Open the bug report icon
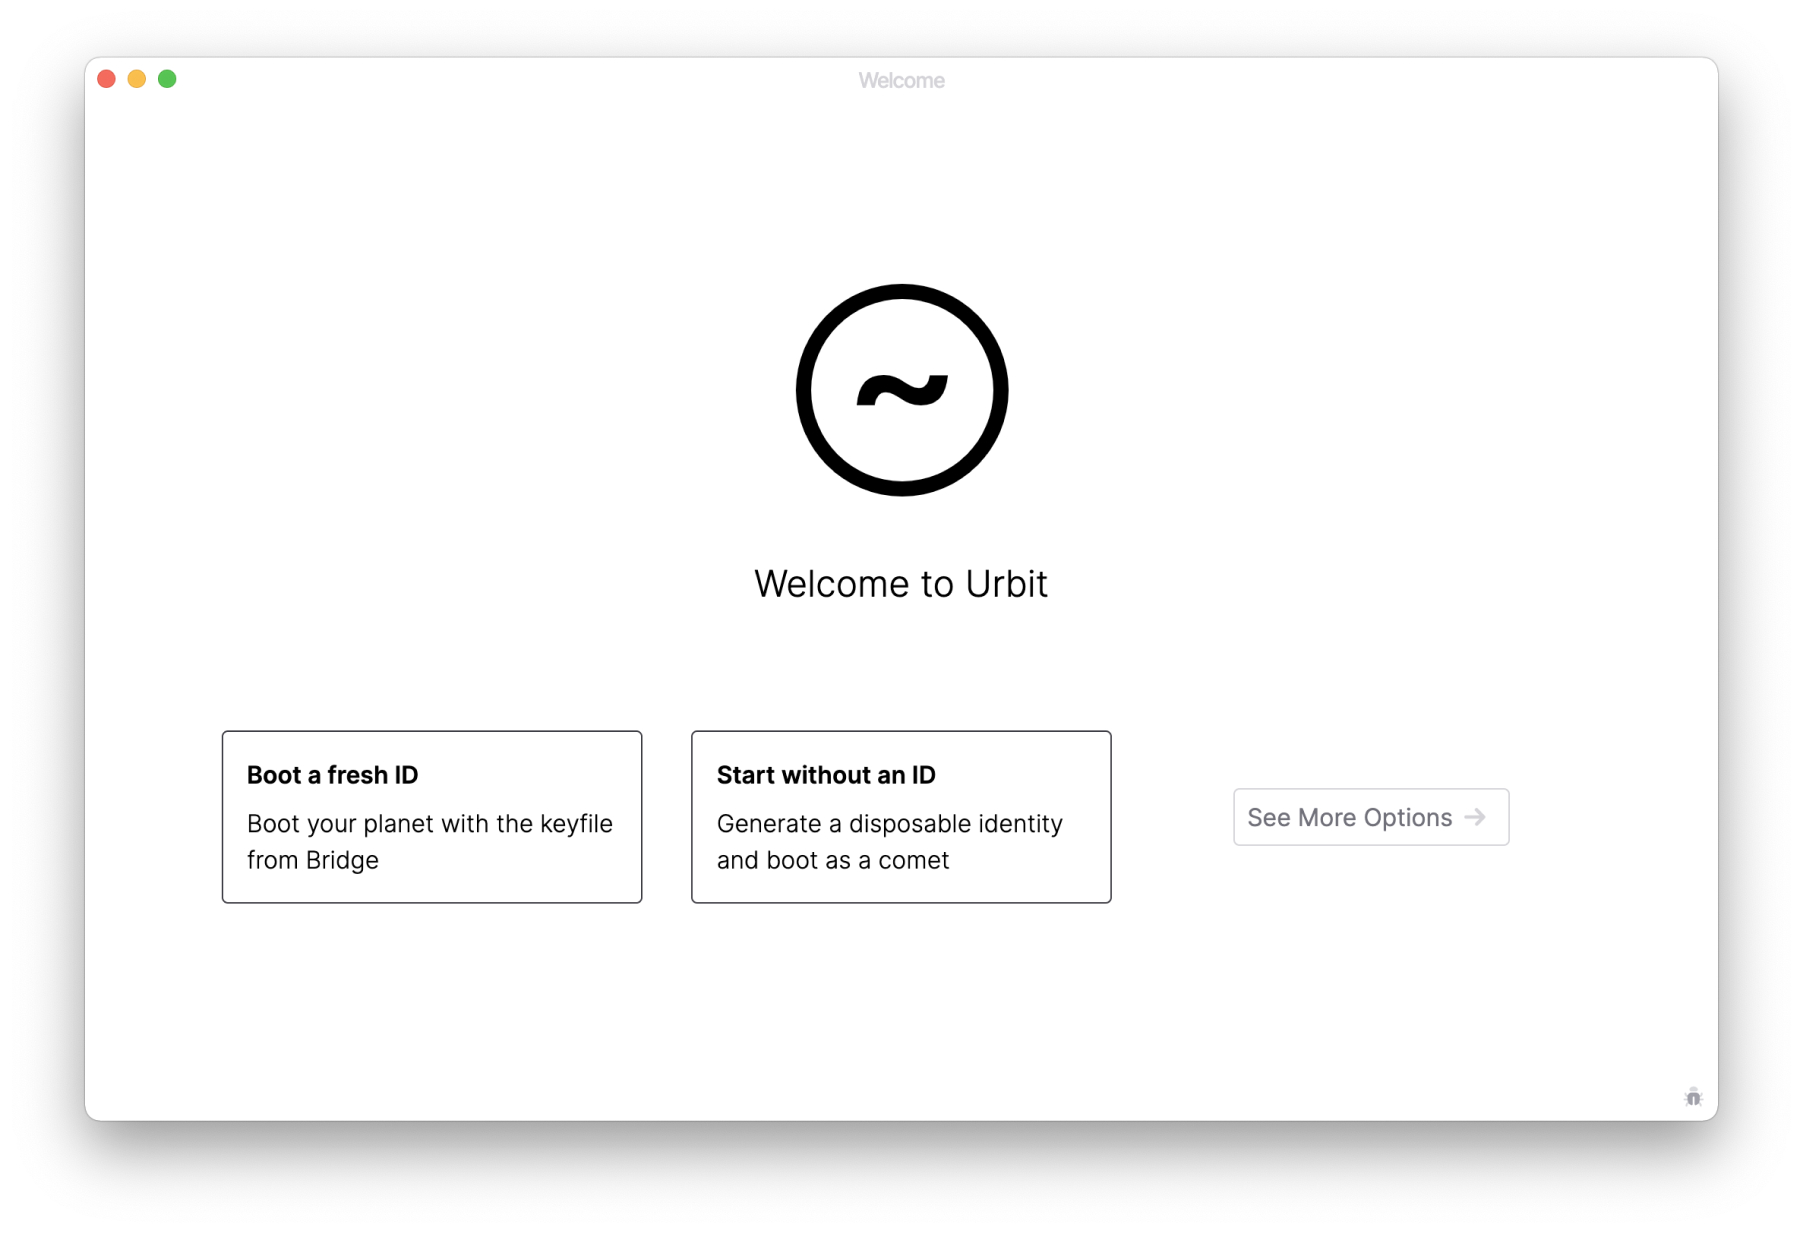1803x1233 pixels. [x=1692, y=1097]
